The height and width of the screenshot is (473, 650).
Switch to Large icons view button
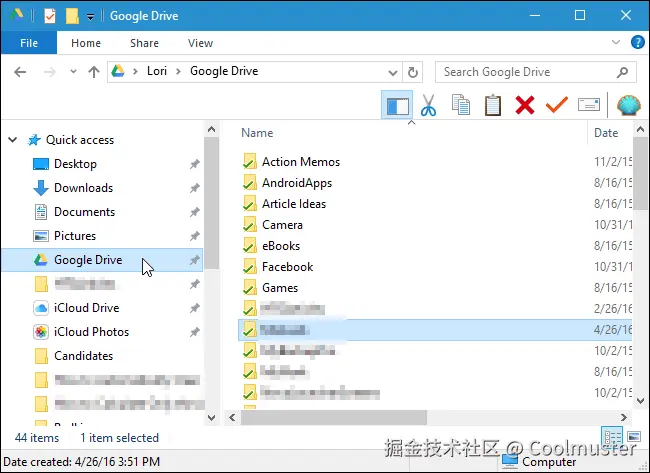(633, 437)
